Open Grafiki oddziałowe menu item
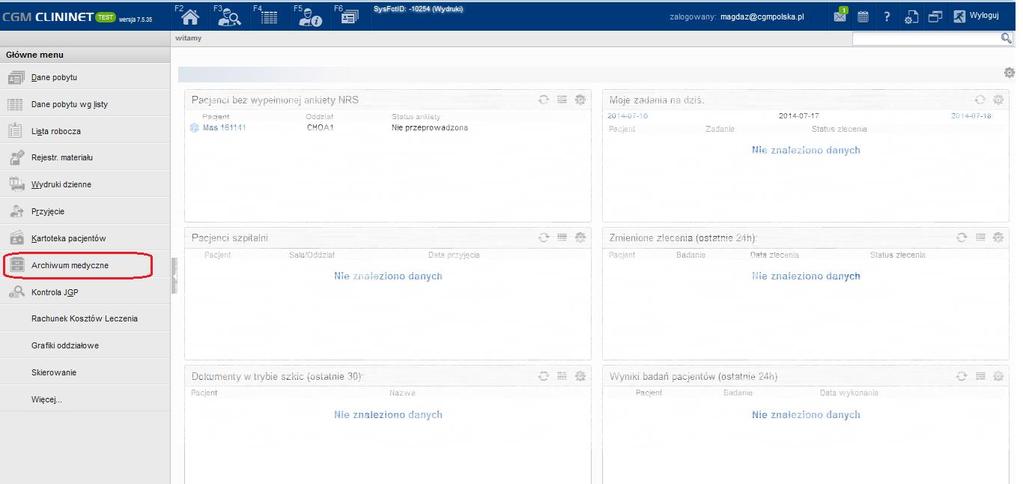The width and height of the screenshot is (1023, 484). [x=85, y=346]
